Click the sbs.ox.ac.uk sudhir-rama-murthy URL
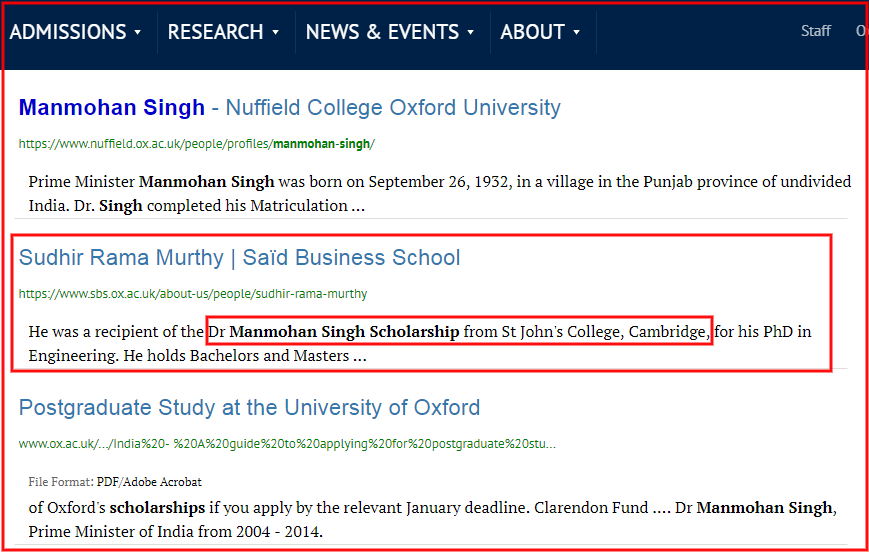The width and height of the screenshot is (869, 553). click(193, 294)
